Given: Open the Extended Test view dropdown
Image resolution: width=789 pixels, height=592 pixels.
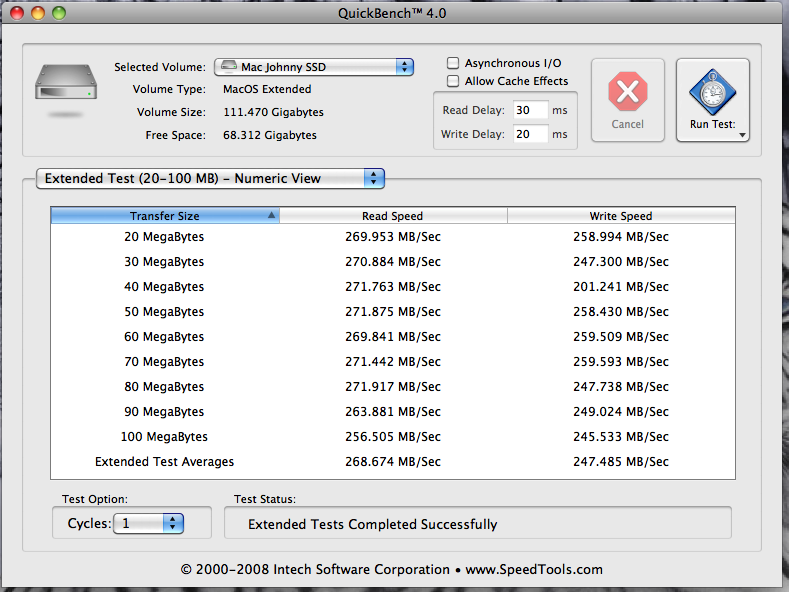Looking at the screenshot, I should 210,179.
